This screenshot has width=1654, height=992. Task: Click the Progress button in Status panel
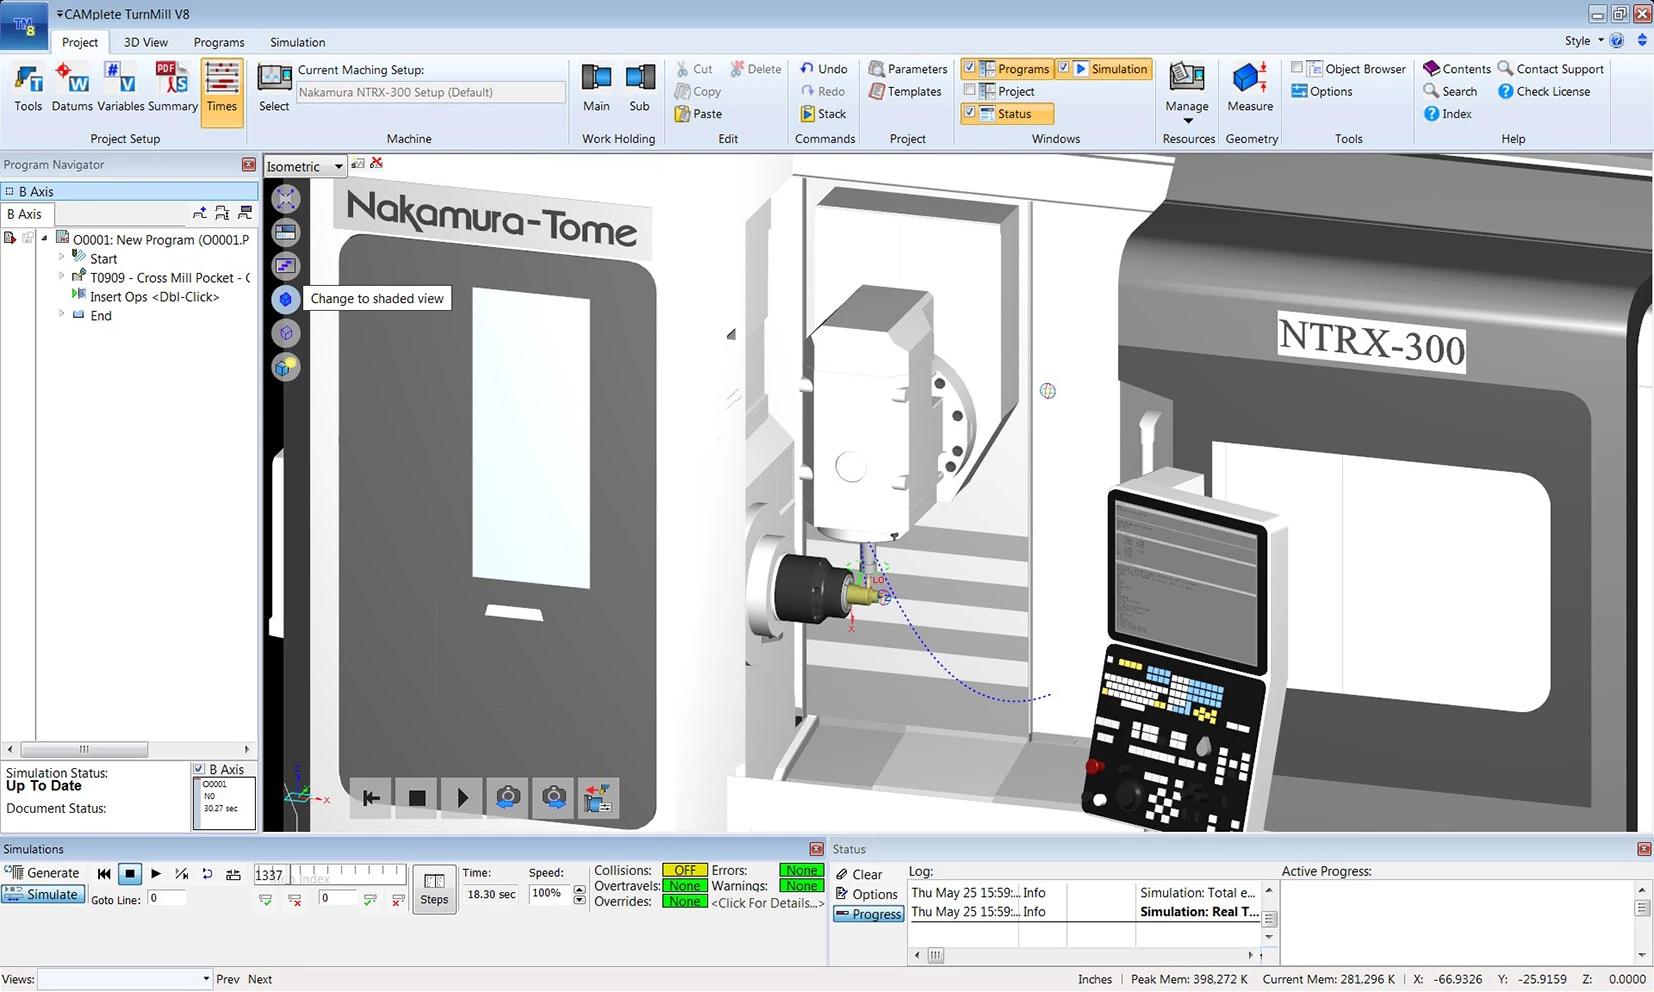[x=868, y=914]
